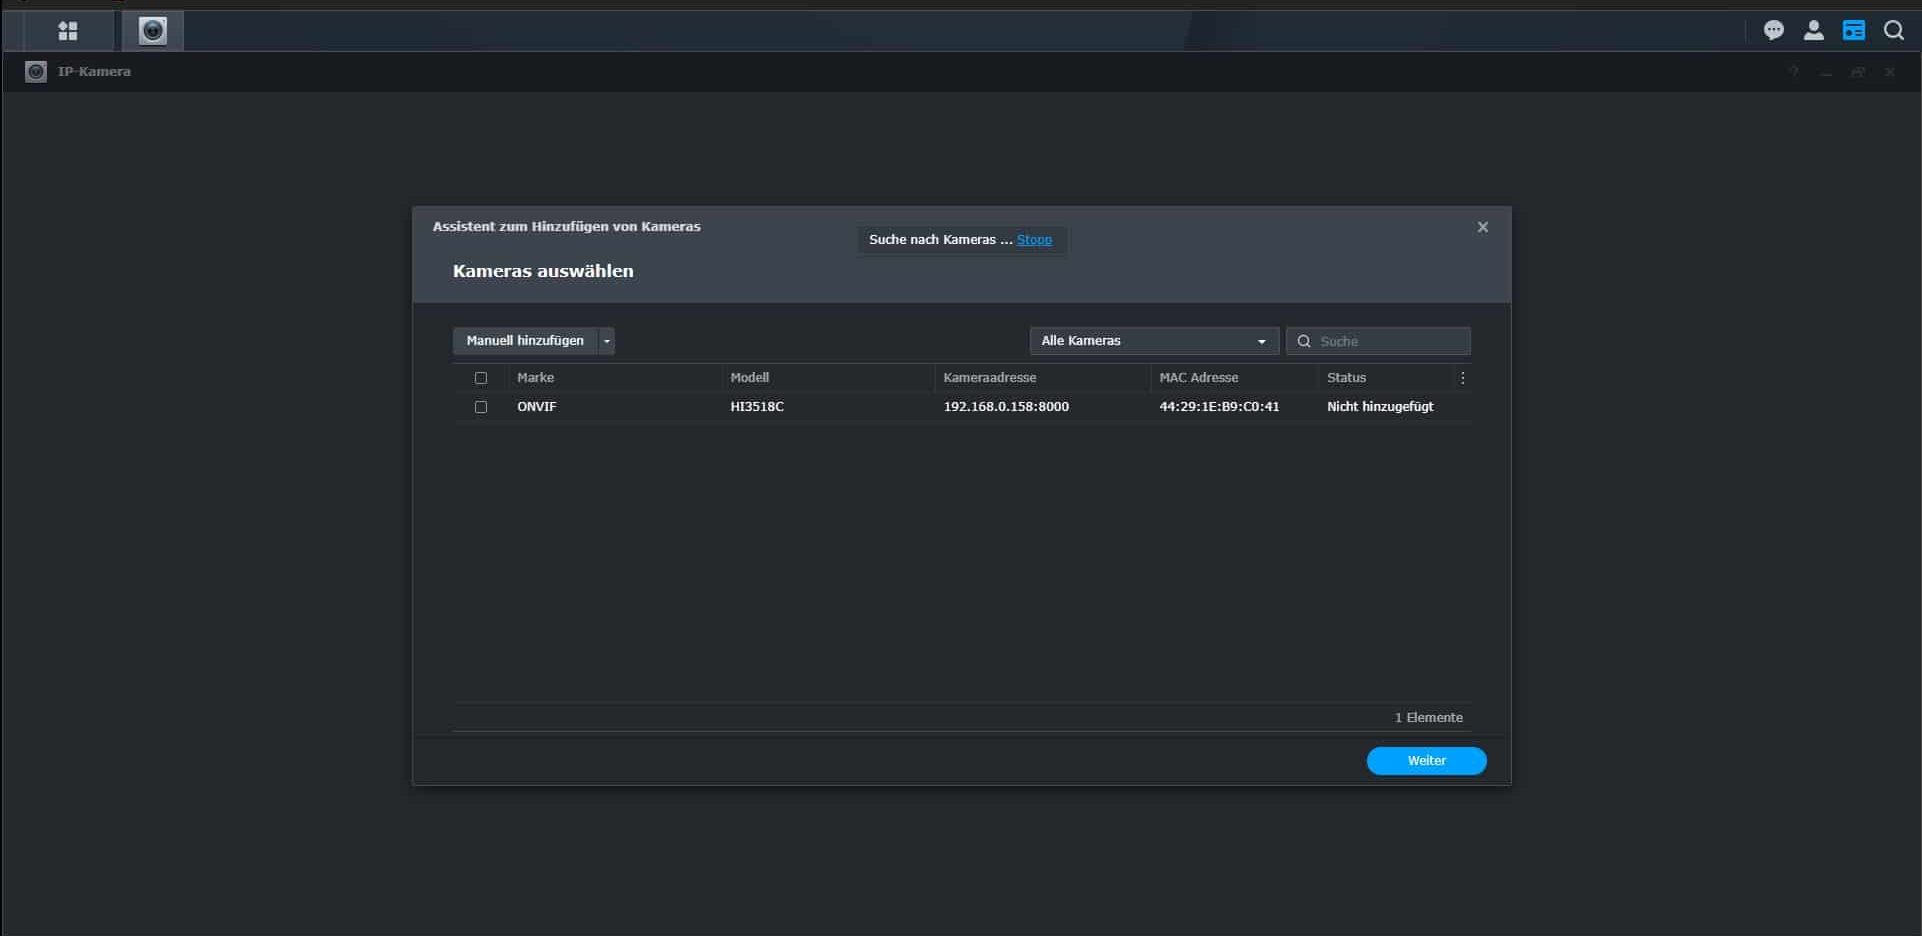This screenshot has width=1922, height=936.
Task: Close the camera add wizard dialog
Action: (x=1483, y=227)
